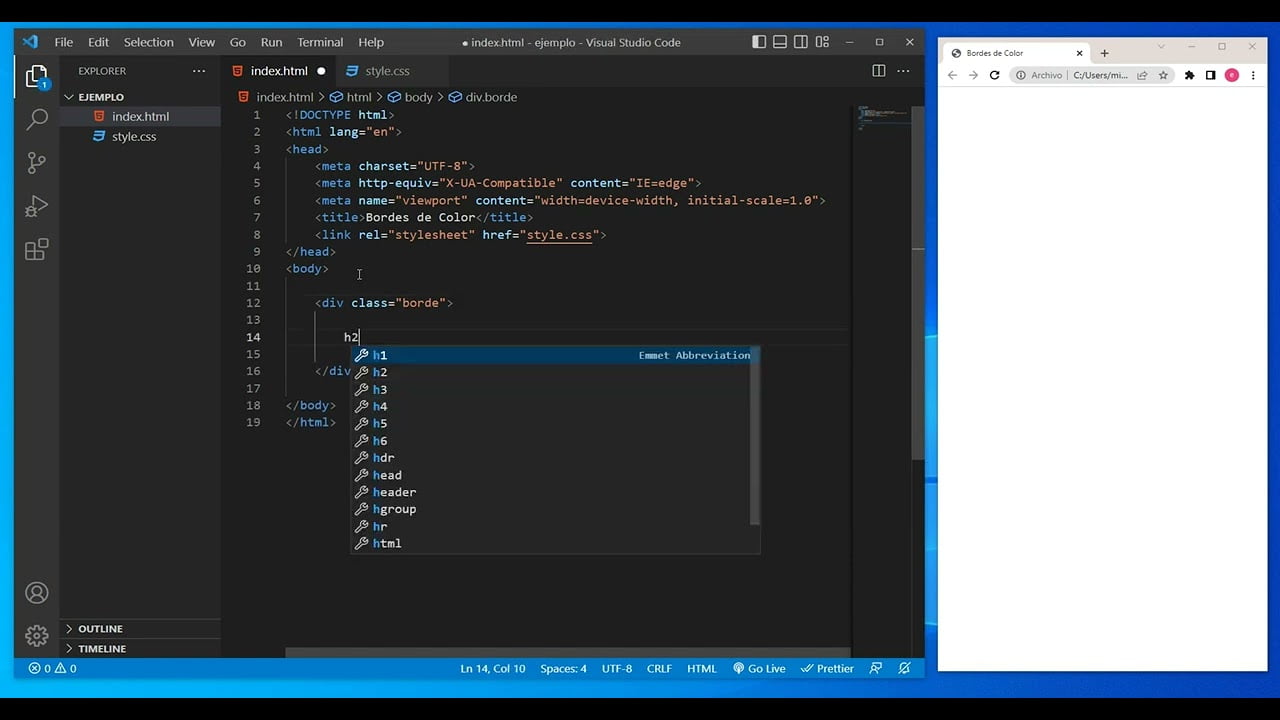This screenshot has width=1280, height=720.
Task: Collapse the EJEMPLO folder
Action: coord(100,97)
